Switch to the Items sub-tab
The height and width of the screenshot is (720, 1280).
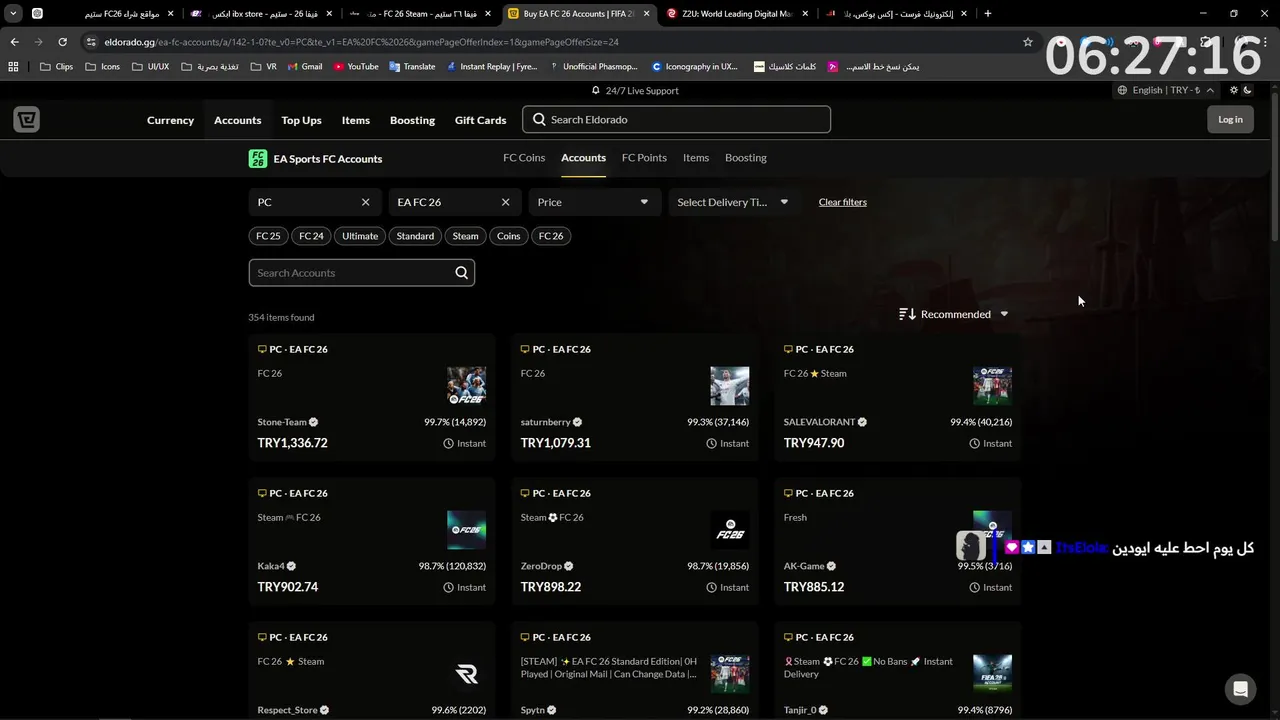(x=696, y=158)
